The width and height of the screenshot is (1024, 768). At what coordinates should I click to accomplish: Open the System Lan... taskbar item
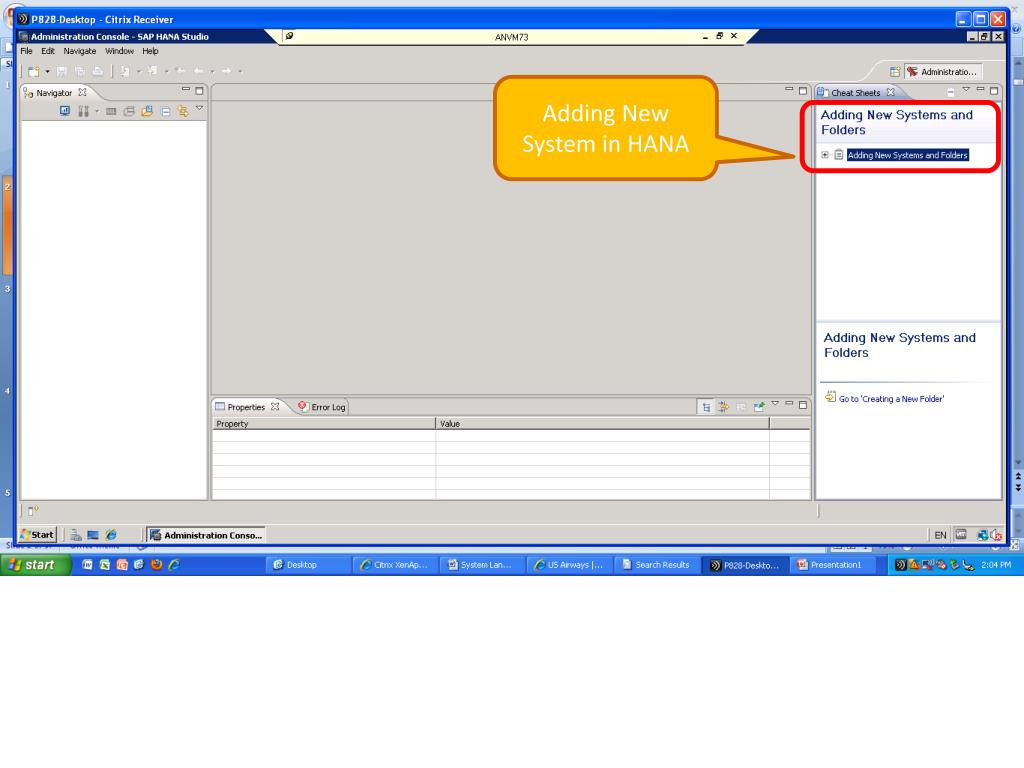coord(481,565)
